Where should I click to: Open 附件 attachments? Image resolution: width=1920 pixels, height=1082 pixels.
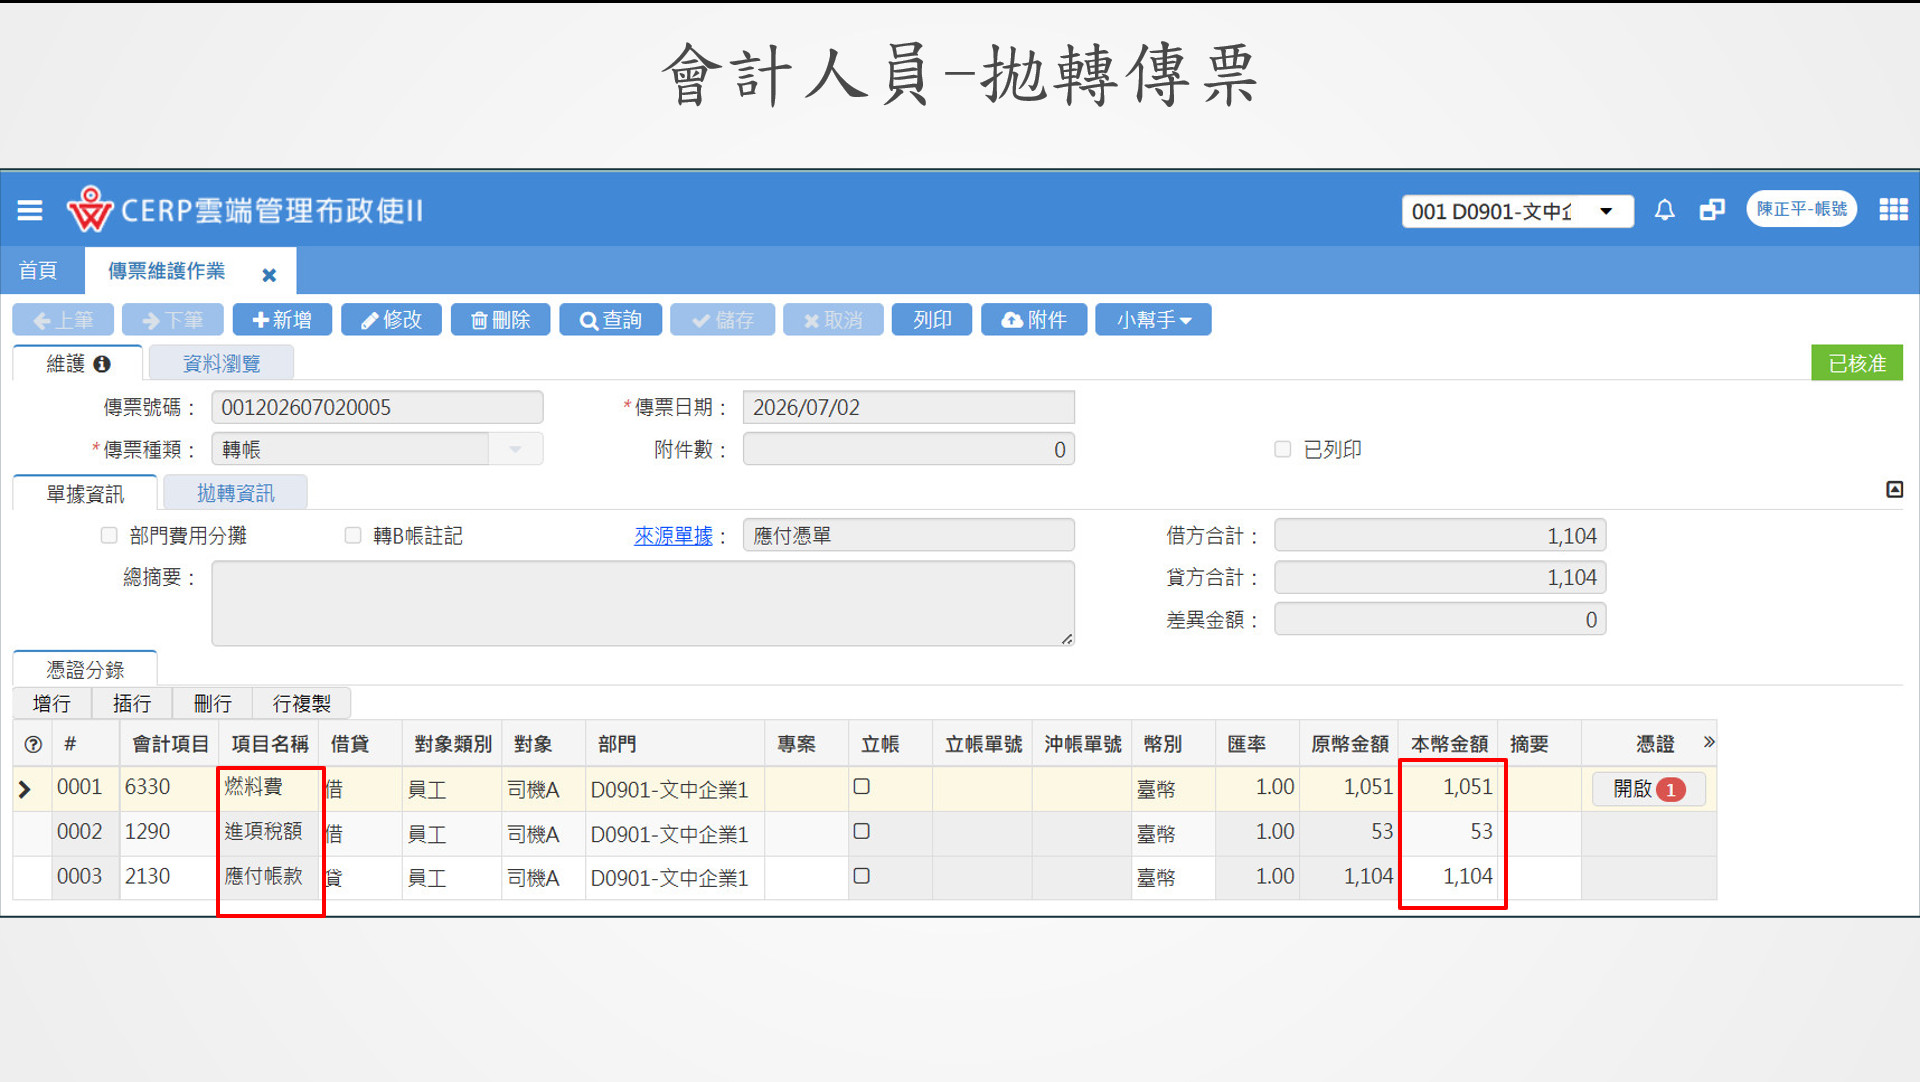point(1034,320)
